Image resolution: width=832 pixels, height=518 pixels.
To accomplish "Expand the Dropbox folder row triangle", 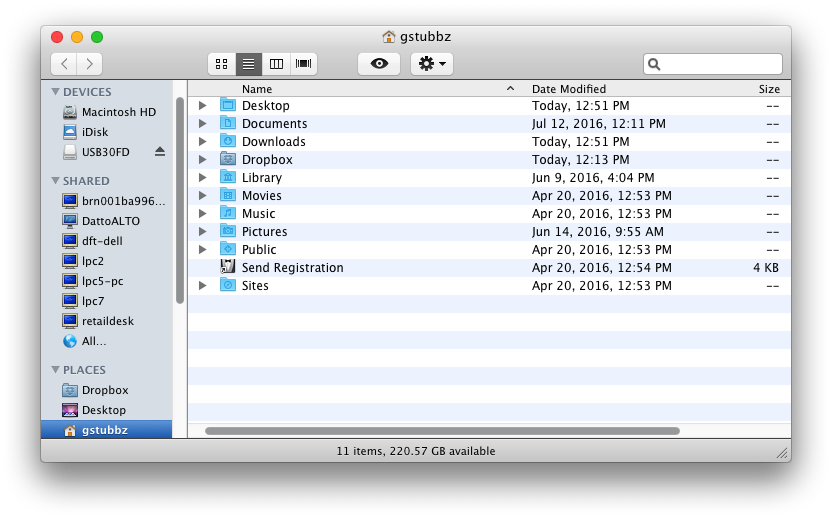I will (x=202, y=160).
